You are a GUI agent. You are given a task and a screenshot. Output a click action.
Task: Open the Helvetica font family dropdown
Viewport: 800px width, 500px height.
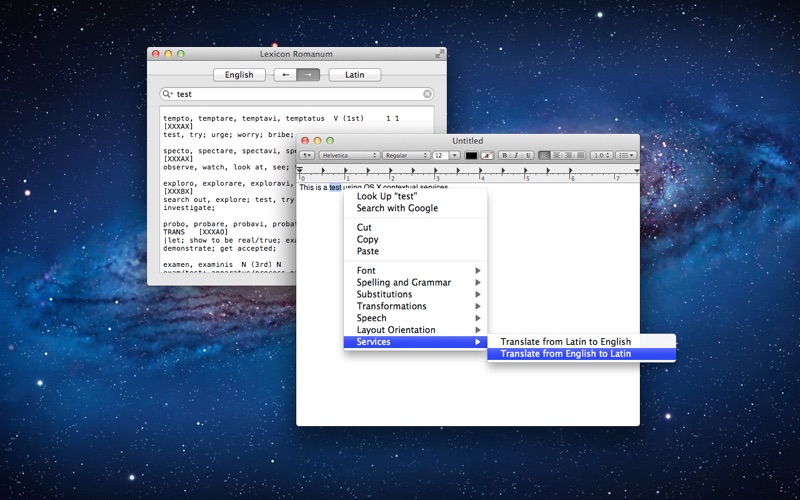[349, 155]
